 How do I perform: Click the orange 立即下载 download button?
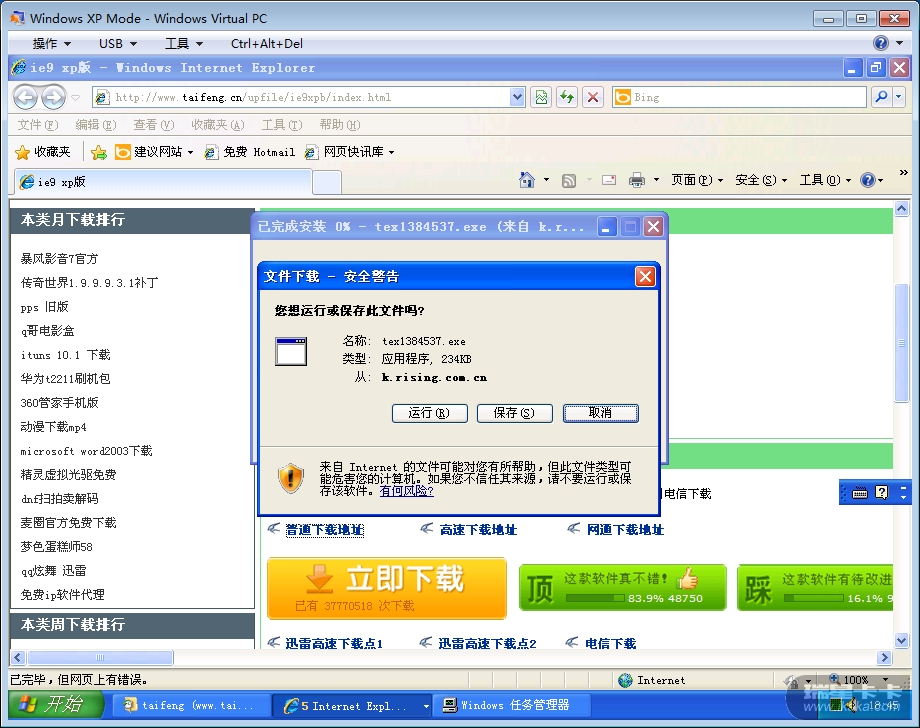tap(387, 588)
